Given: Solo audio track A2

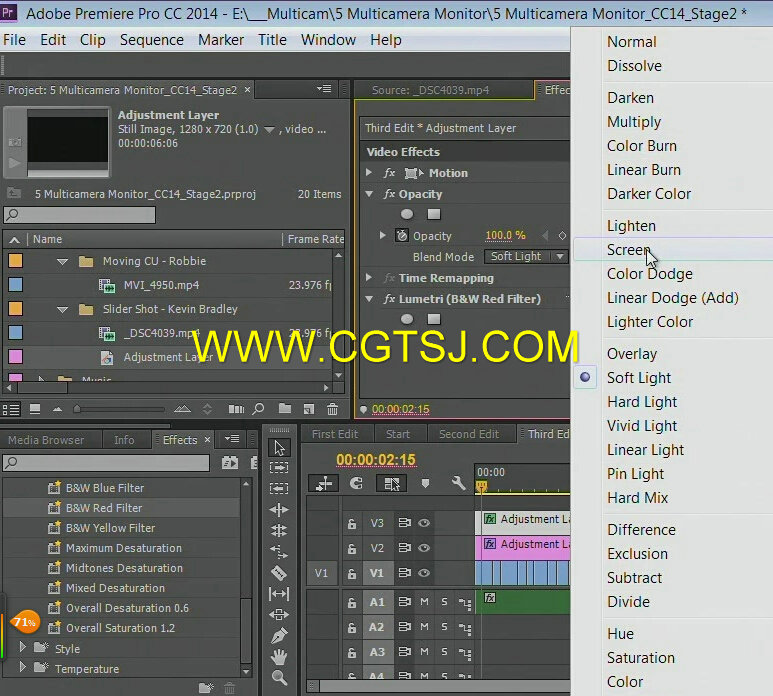Looking at the screenshot, I should point(445,627).
